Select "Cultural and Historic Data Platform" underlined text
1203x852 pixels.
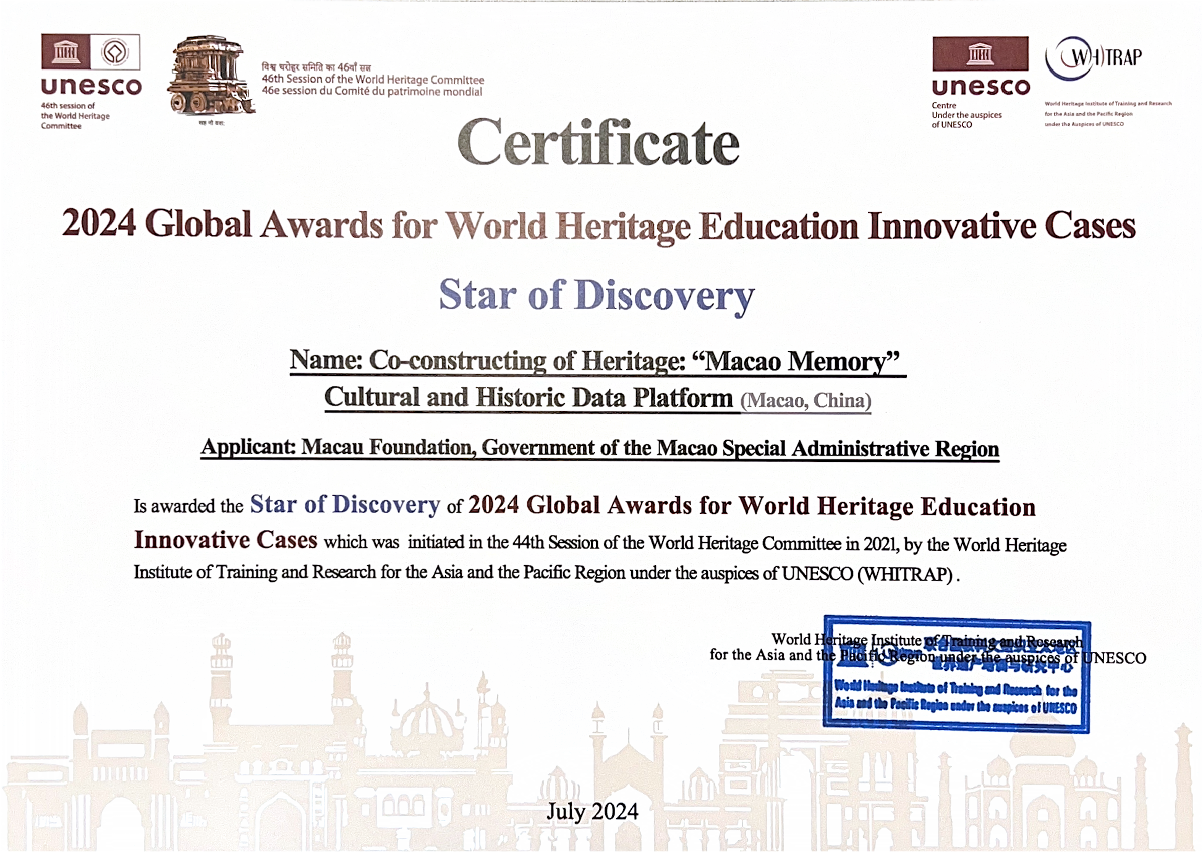(x=529, y=398)
